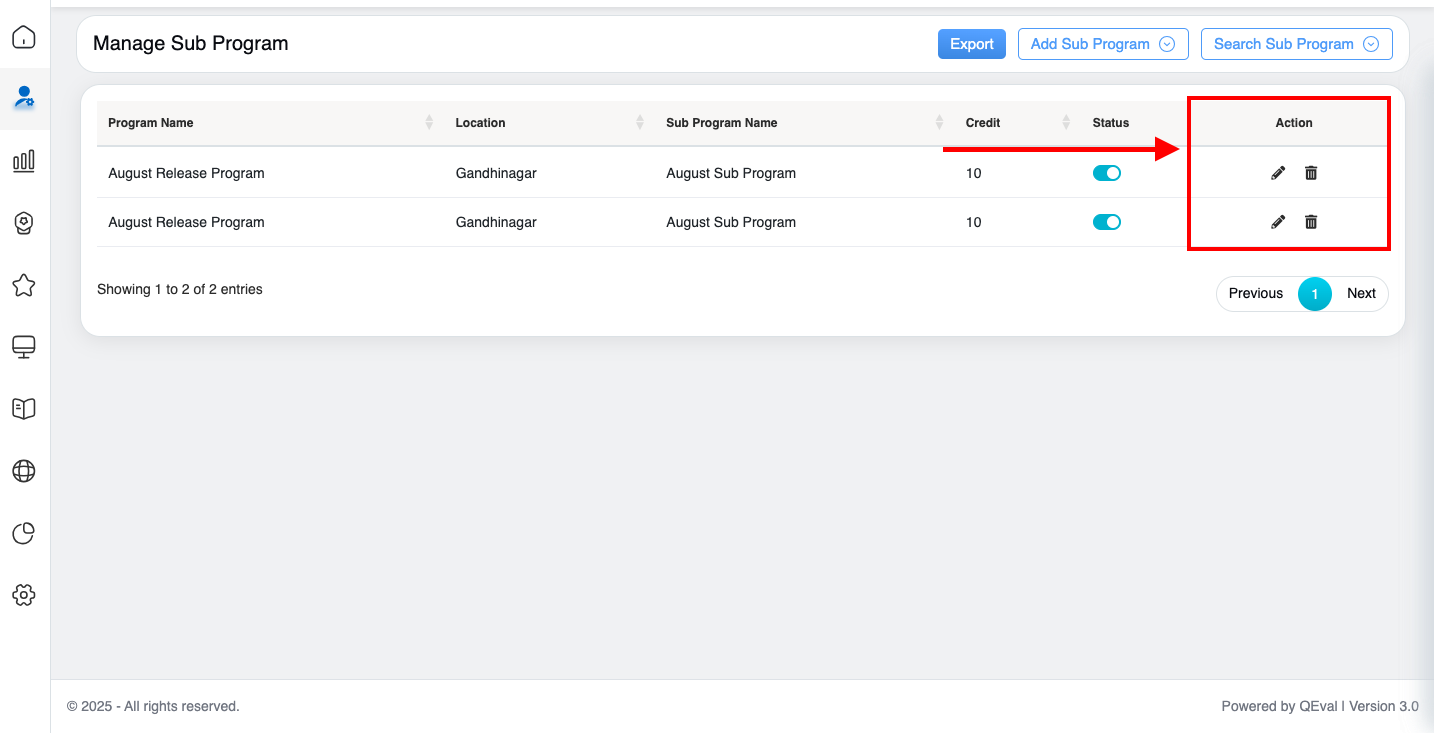Click the Export button
The width and height of the screenshot is (1434, 733).
coord(971,44)
